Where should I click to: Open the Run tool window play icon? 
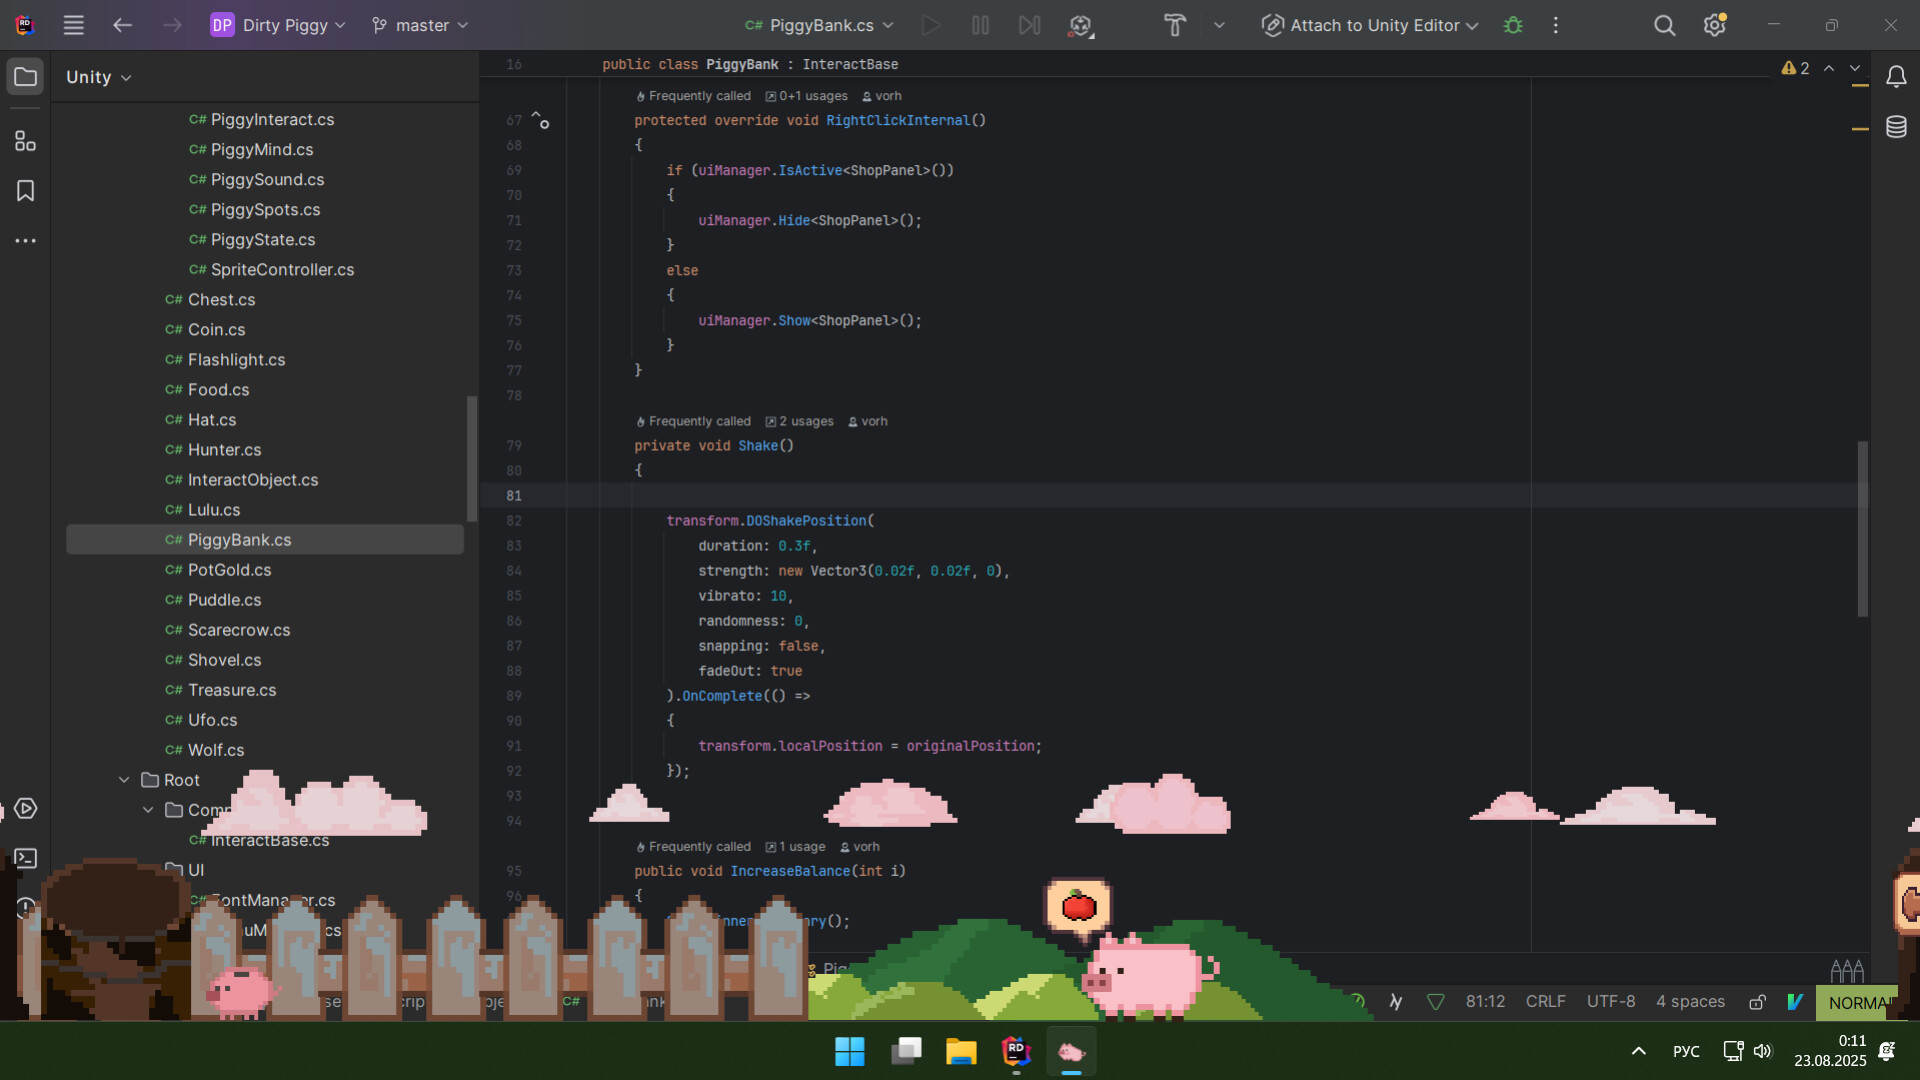pos(25,809)
